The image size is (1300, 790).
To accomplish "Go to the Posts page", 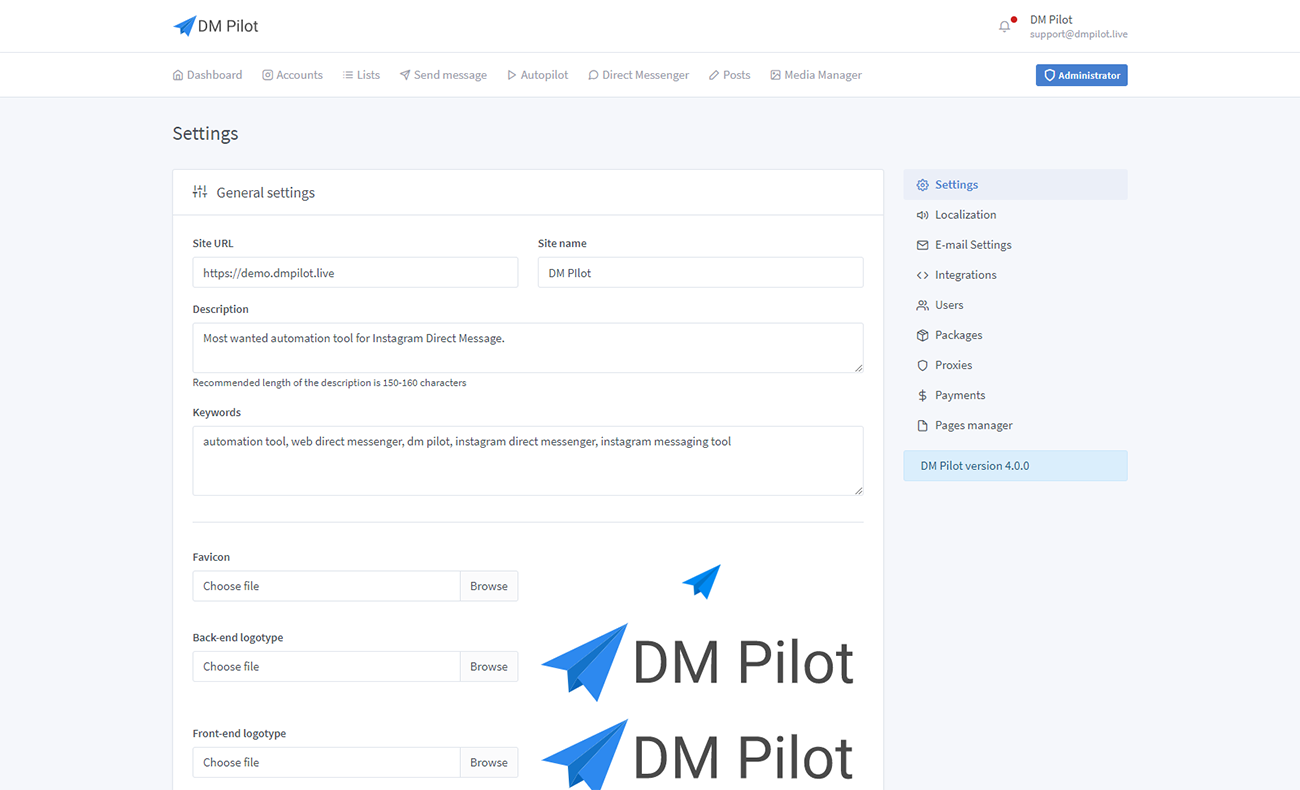I will click(729, 75).
